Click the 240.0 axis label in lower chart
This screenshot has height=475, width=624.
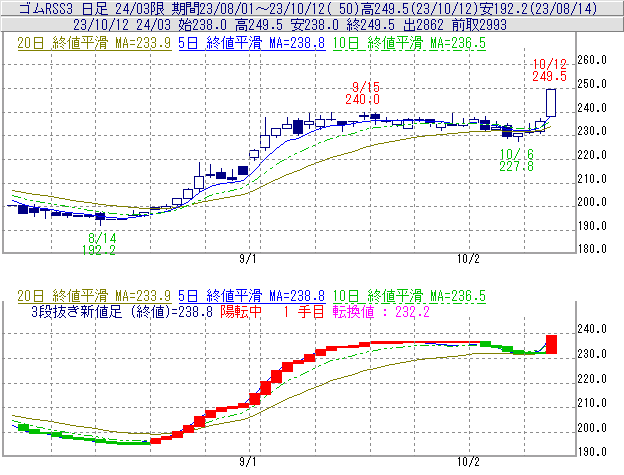click(592, 329)
